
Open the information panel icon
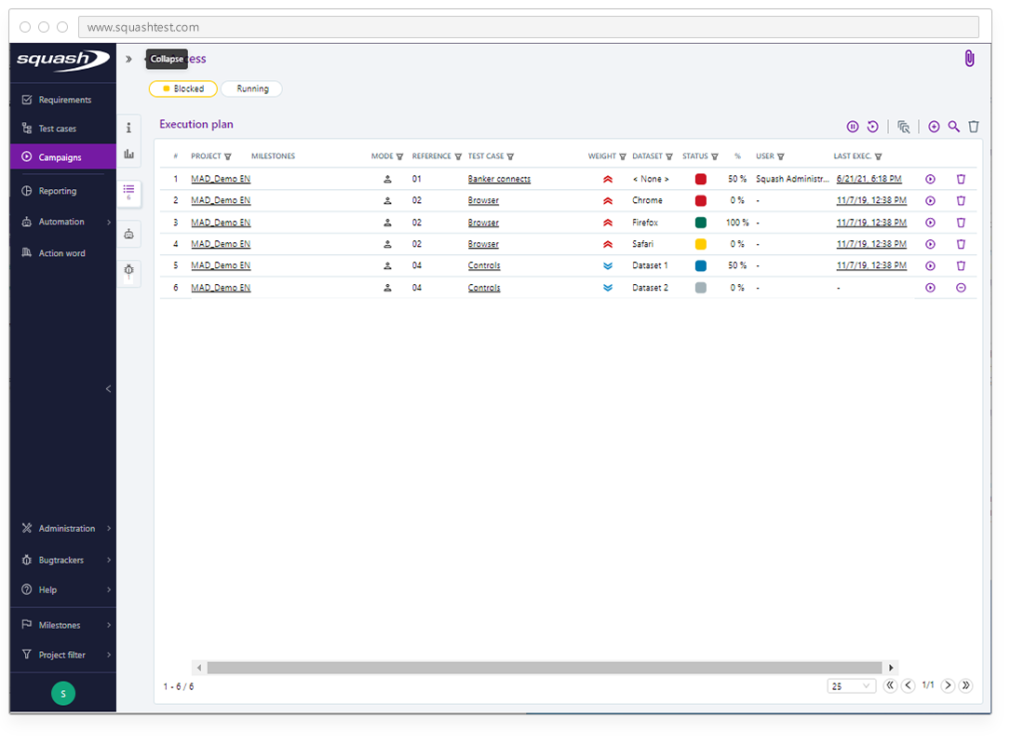click(x=129, y=128)
